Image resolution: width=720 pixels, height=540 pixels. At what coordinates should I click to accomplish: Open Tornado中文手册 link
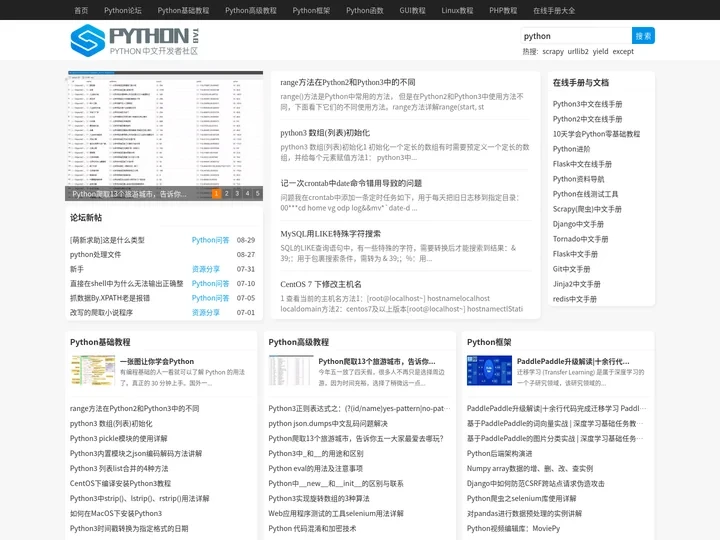click(x=580, y=239)
